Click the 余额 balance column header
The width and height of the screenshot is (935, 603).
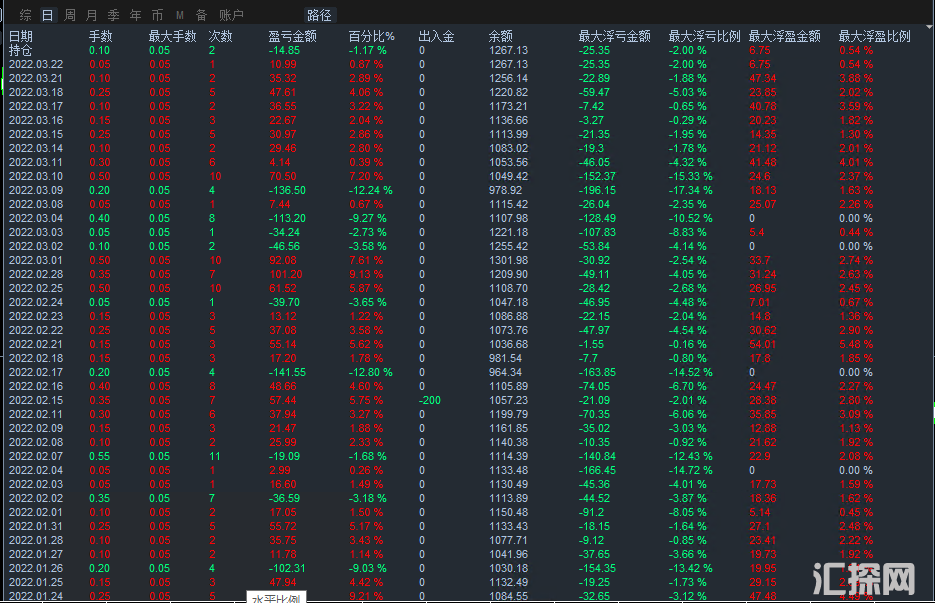pos(500,36)
